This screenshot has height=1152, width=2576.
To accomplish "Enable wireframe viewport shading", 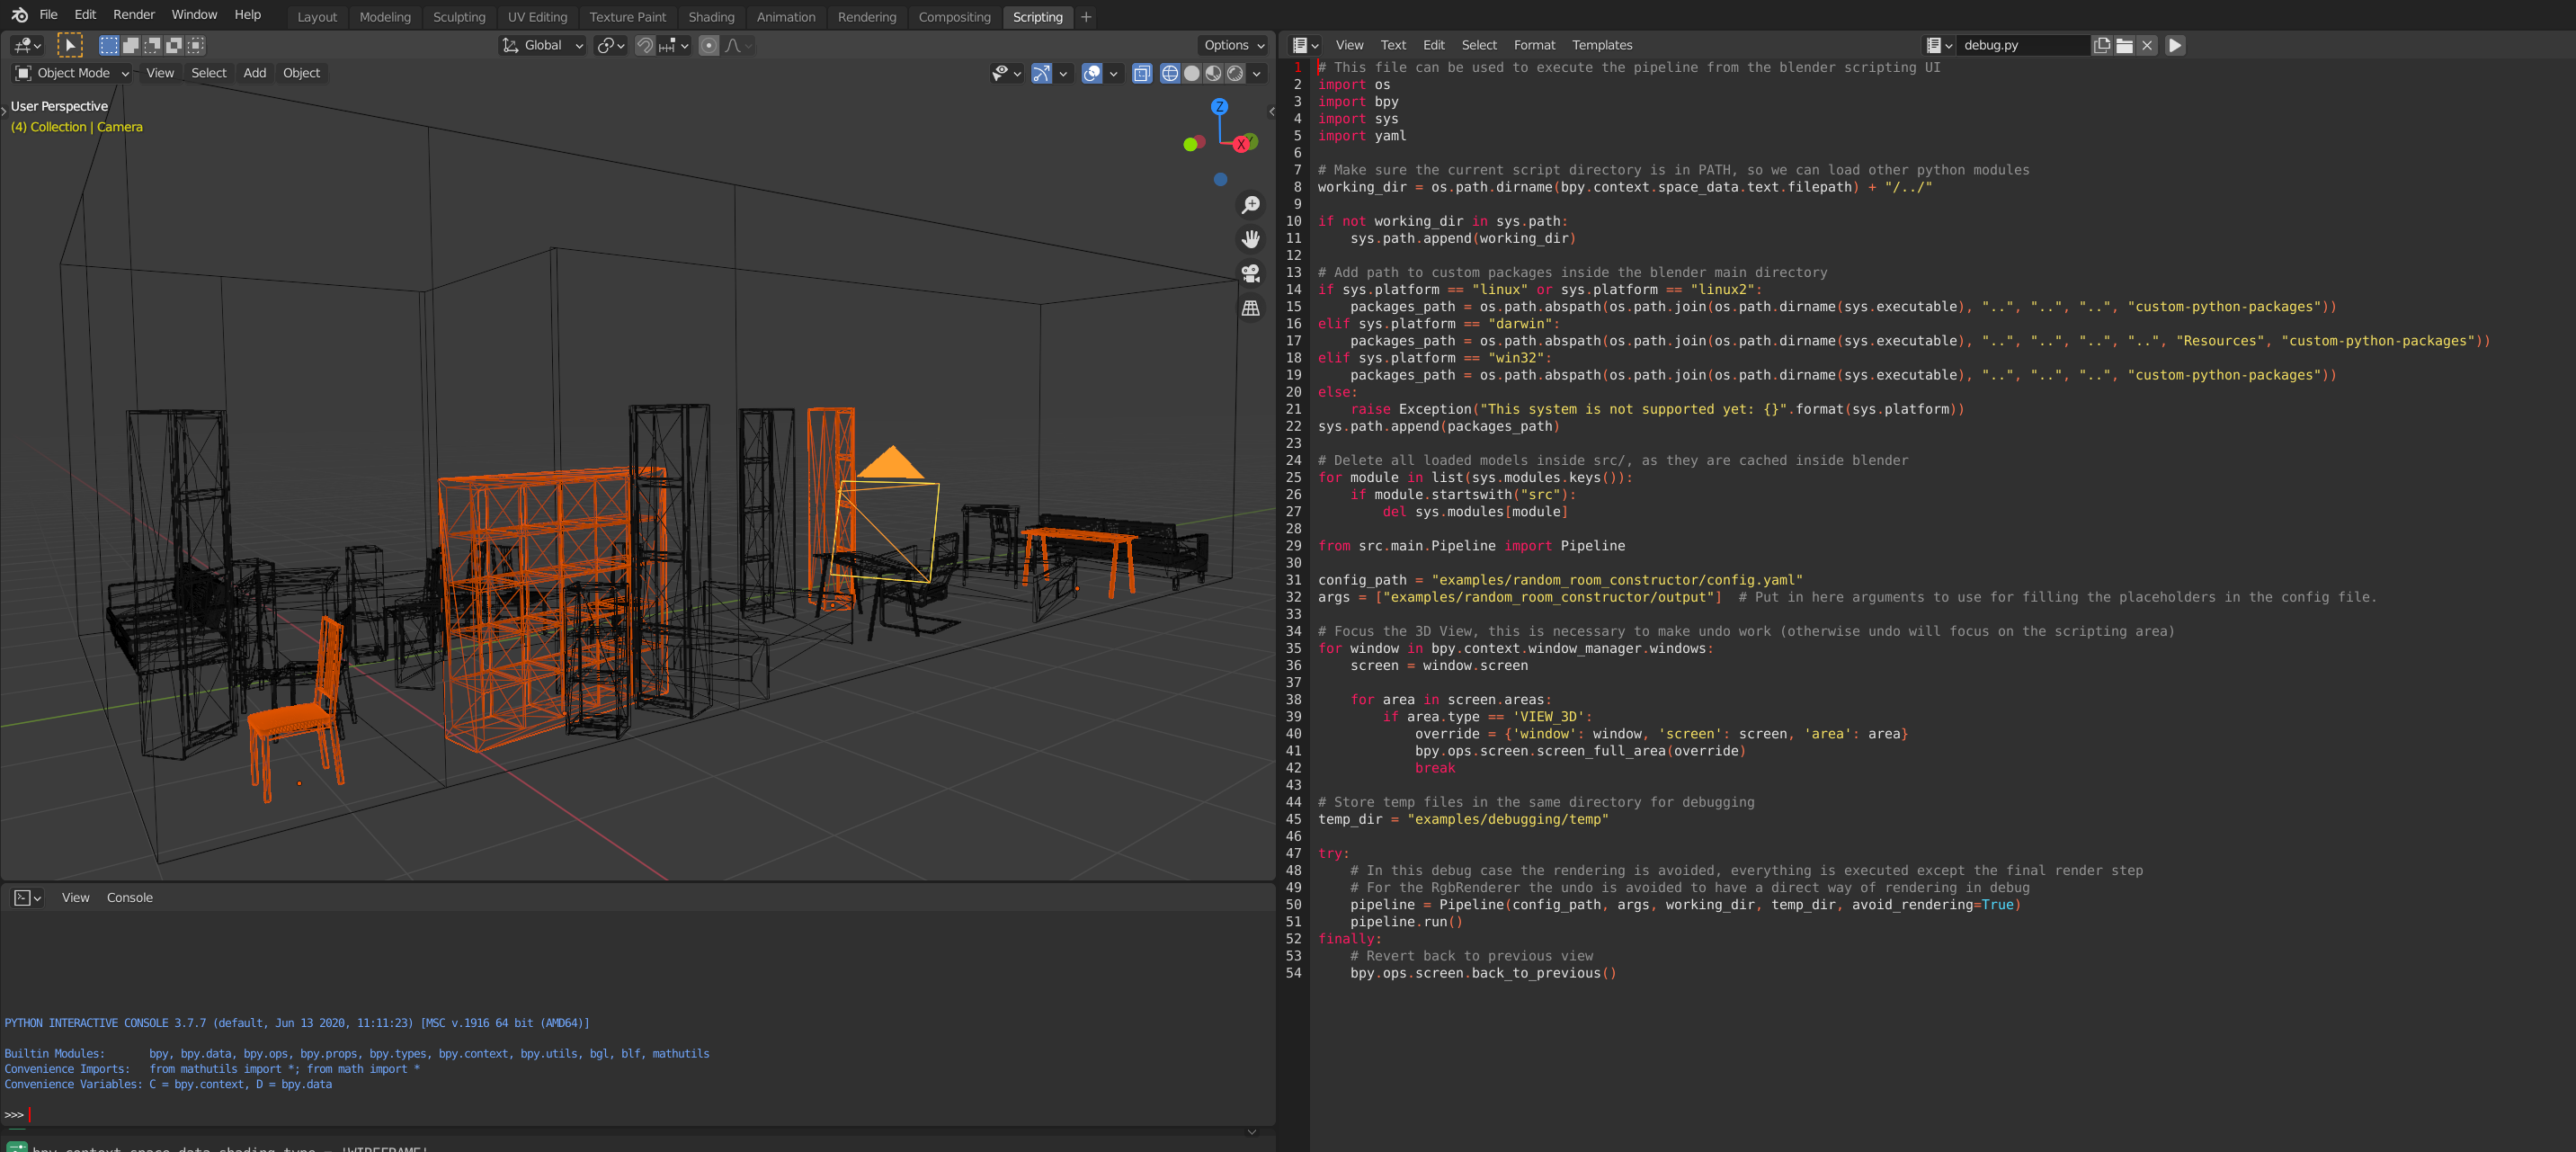I will pos(1169,74).
